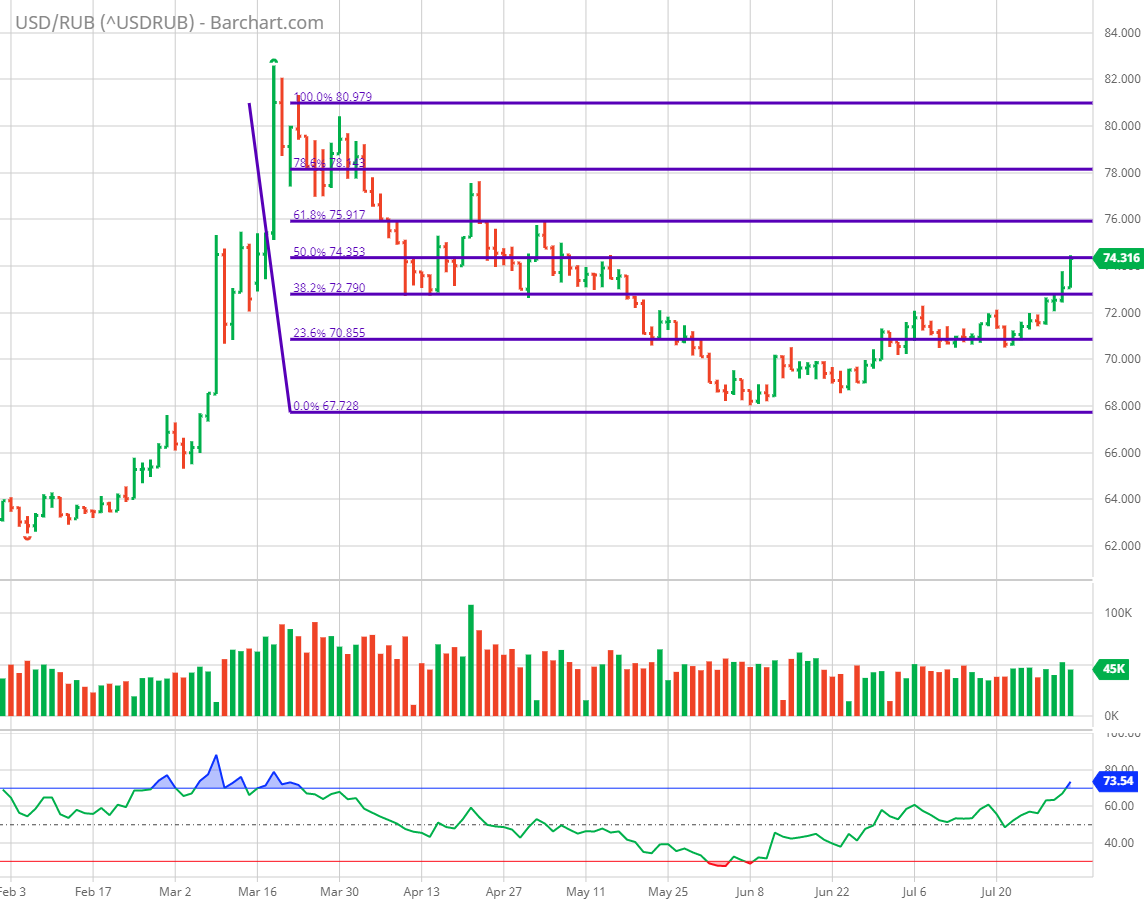
Task: Click the Jun 8 date label
Action: click(750, 892)
